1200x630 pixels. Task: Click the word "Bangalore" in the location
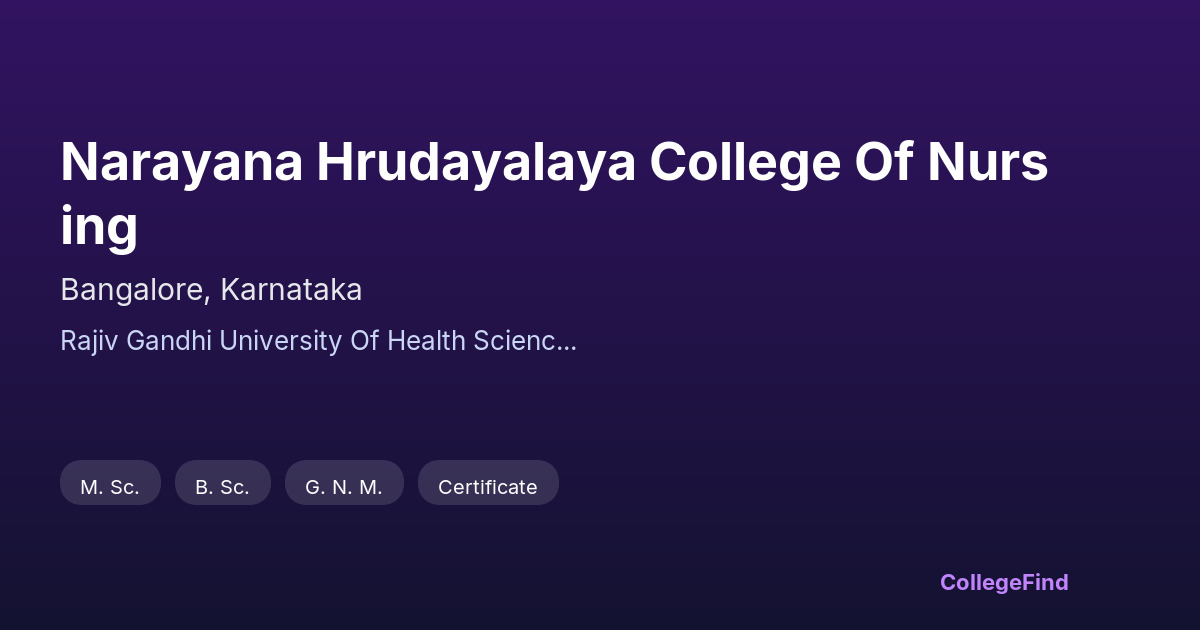click(135, 290)
